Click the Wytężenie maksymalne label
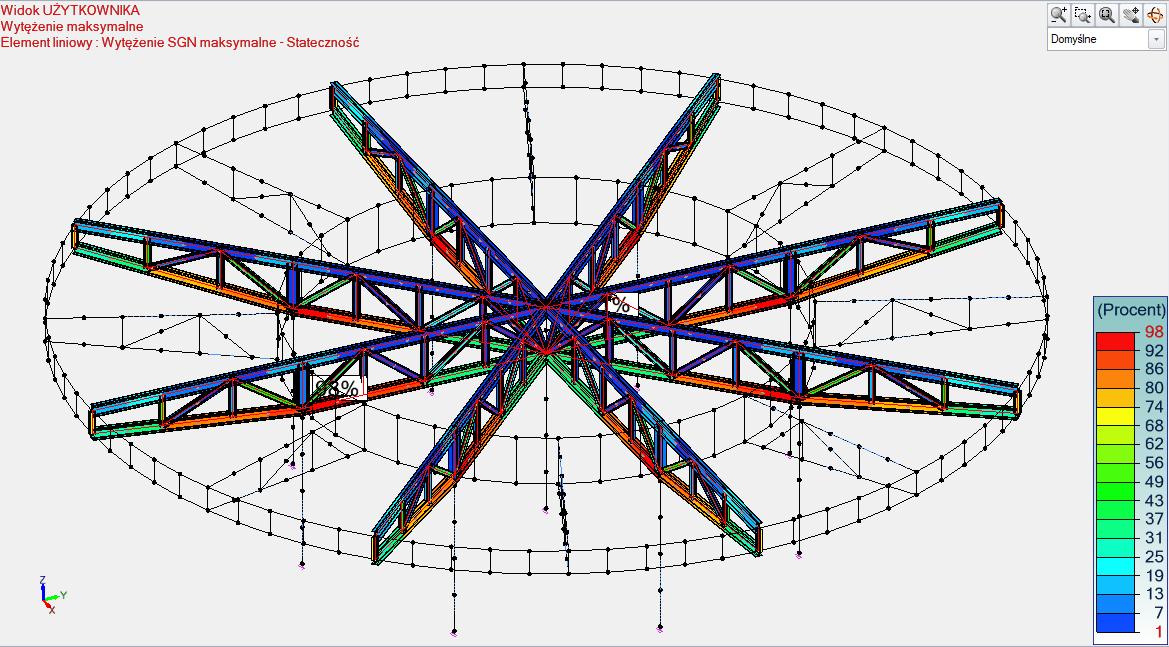The width and height of the screenshot is (1169, 647). pos(72,26)
